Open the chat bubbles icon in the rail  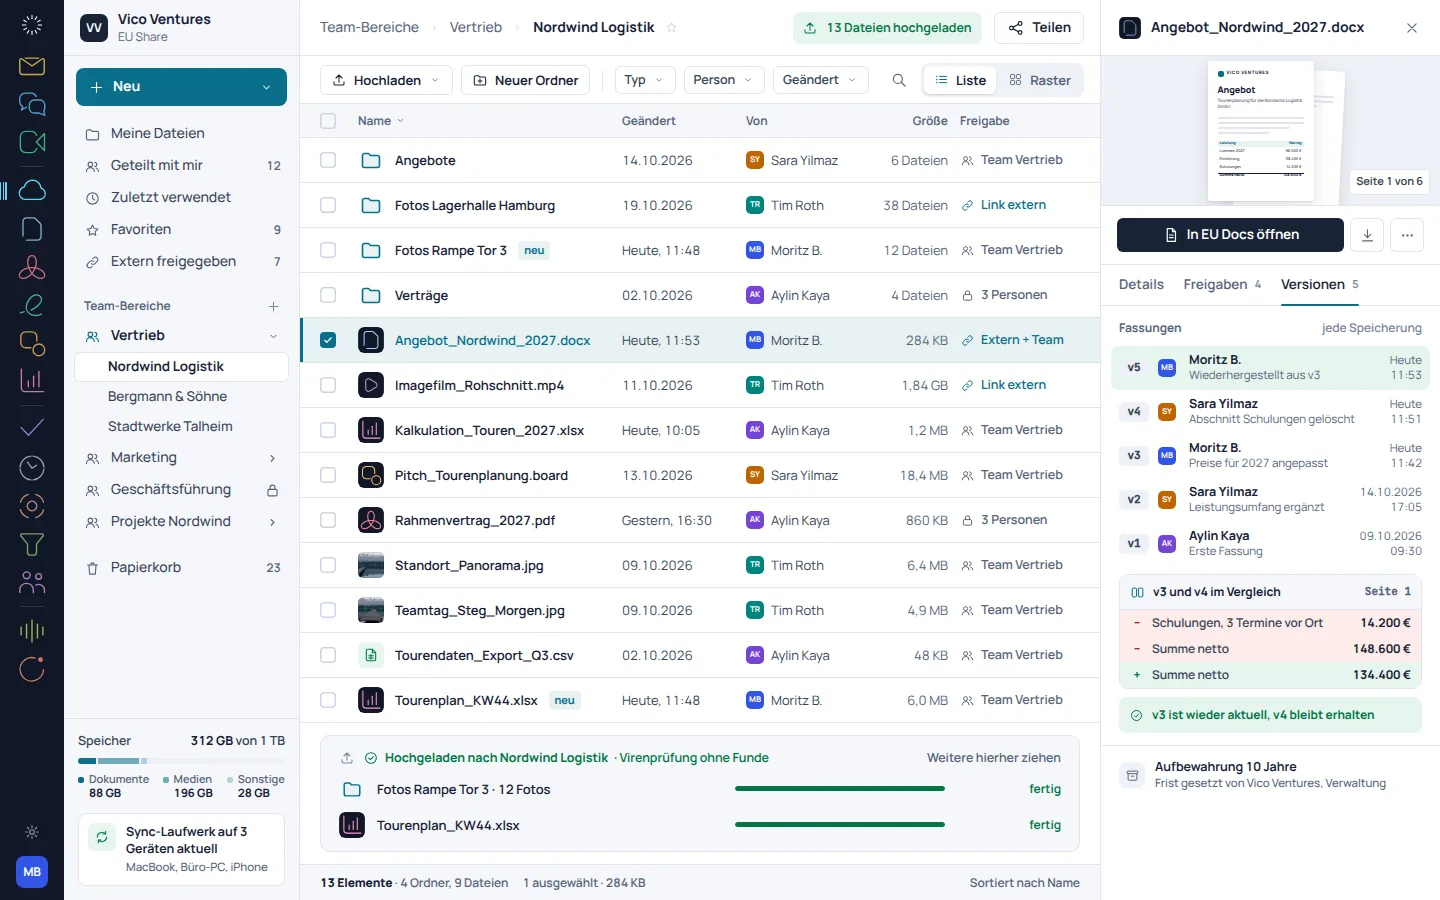pos(32,104)
